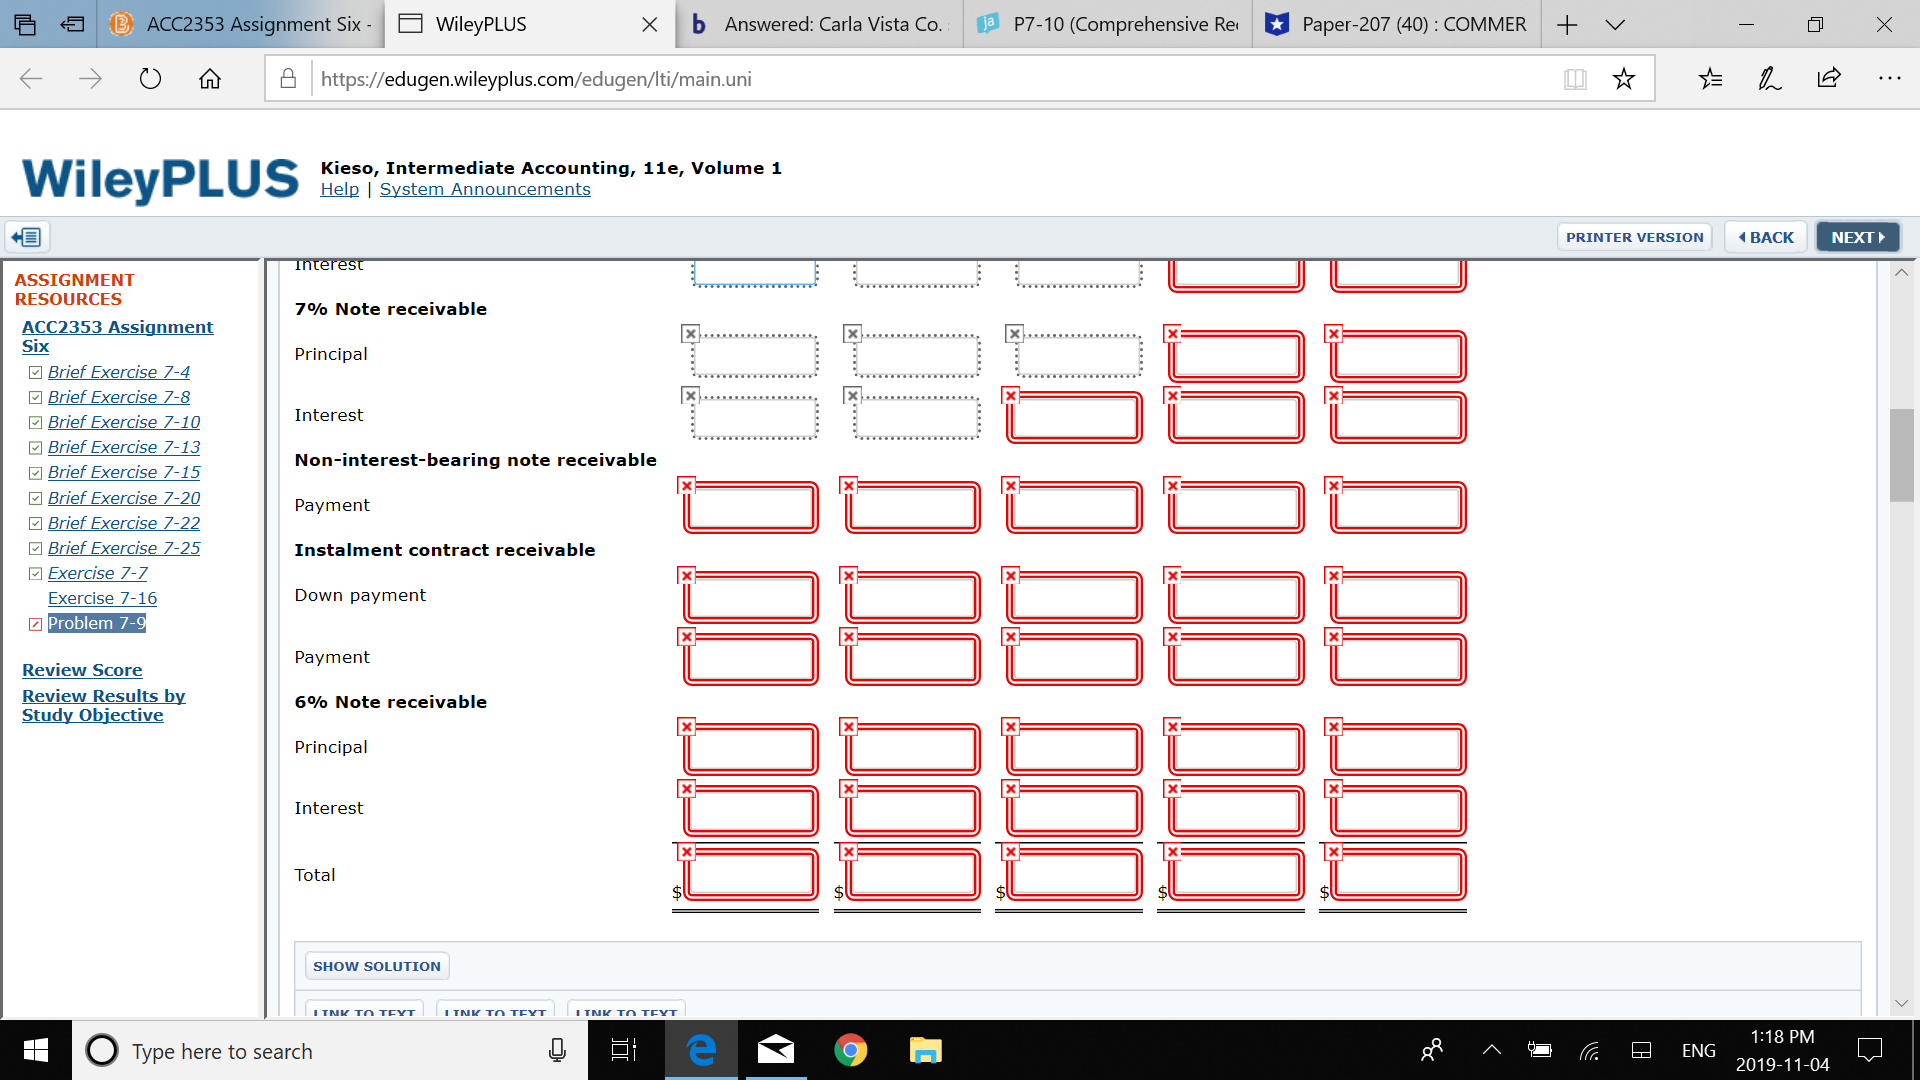Click the sidebar navigation toggle icon
The width and height of the screenshot is (1920, 1080).
click(26, 237)
